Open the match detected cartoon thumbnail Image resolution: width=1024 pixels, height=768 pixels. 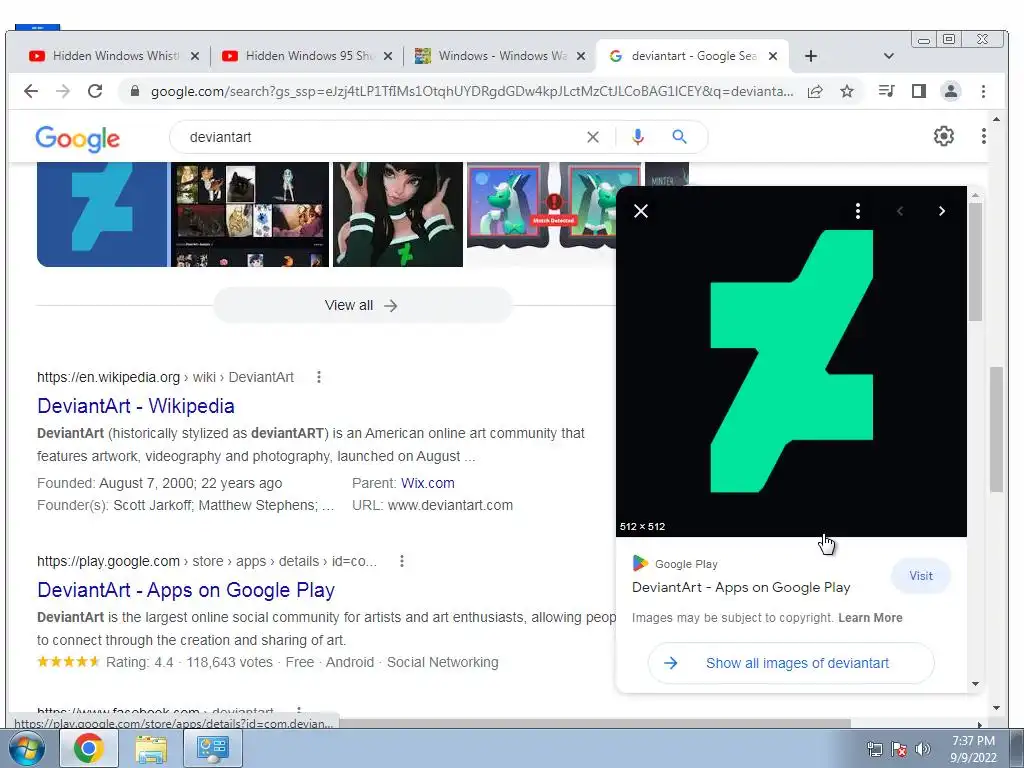[541, 214]
